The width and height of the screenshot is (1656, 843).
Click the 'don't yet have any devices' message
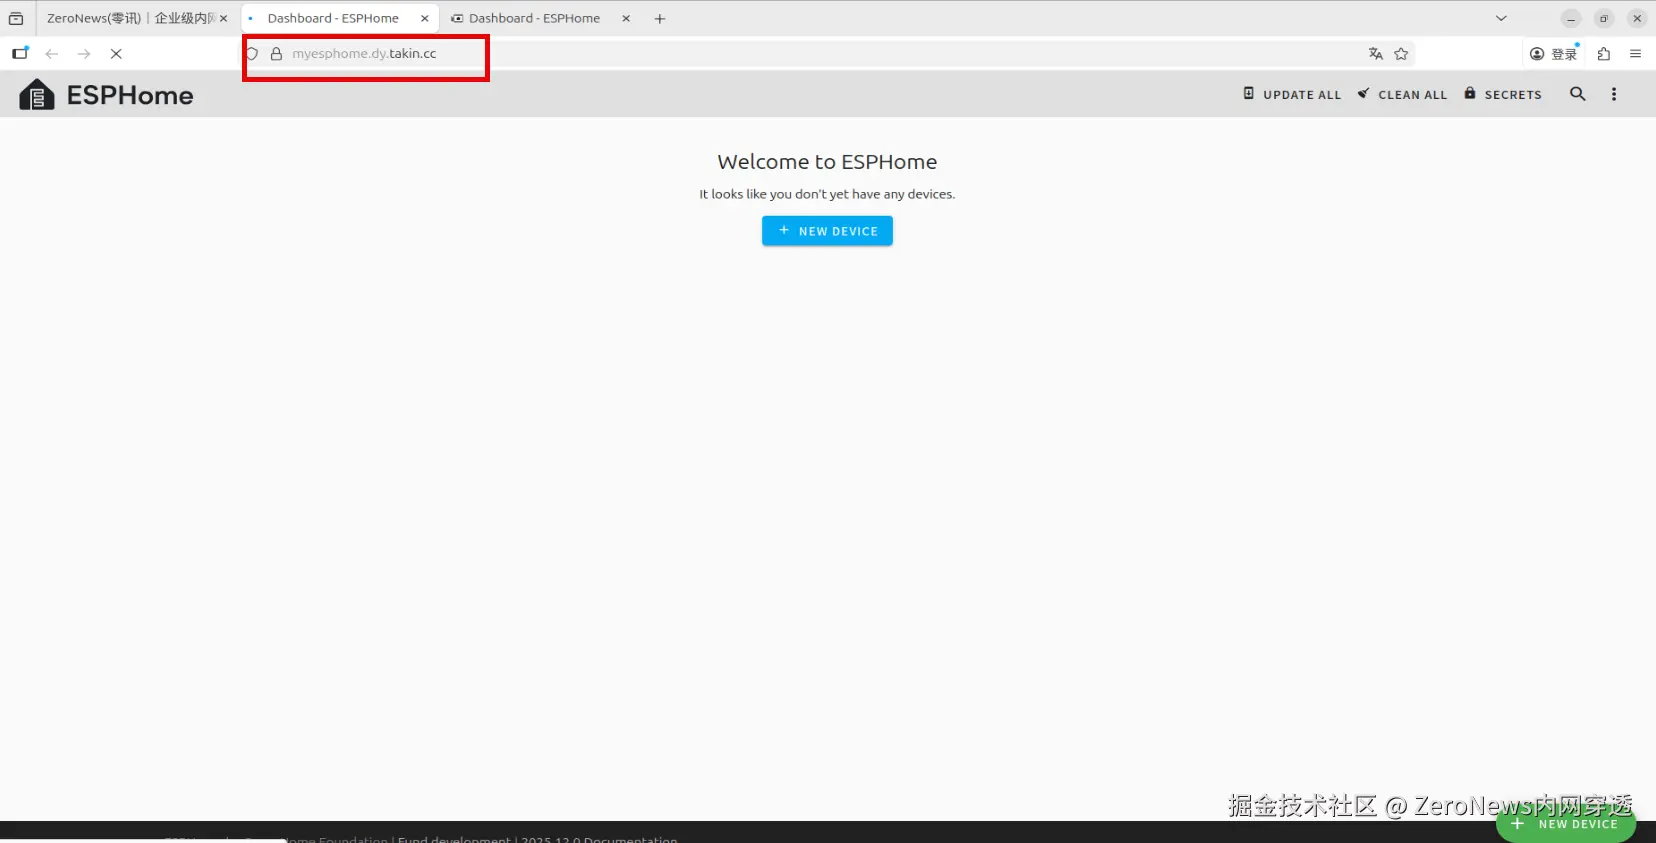tap(827, 194)
